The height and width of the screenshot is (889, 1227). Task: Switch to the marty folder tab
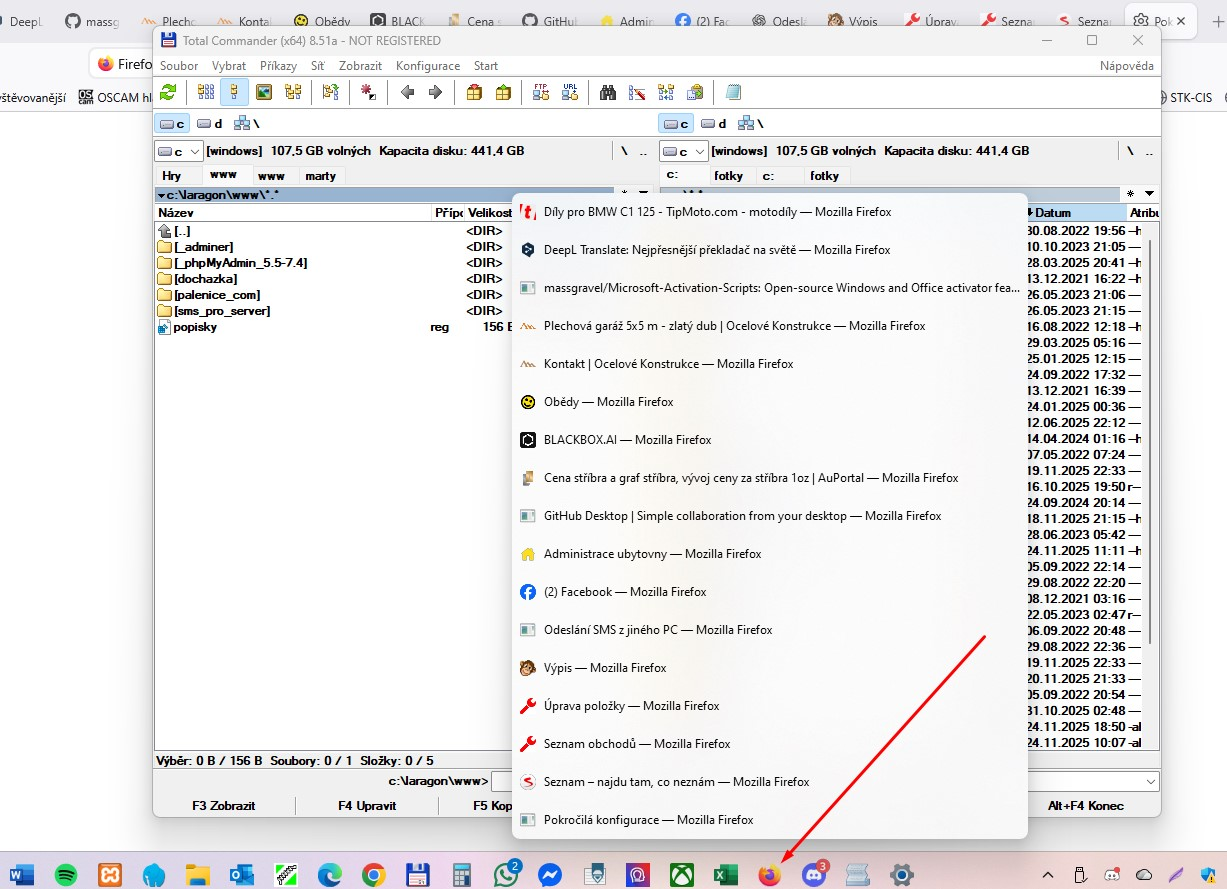(x=320, y=176)
